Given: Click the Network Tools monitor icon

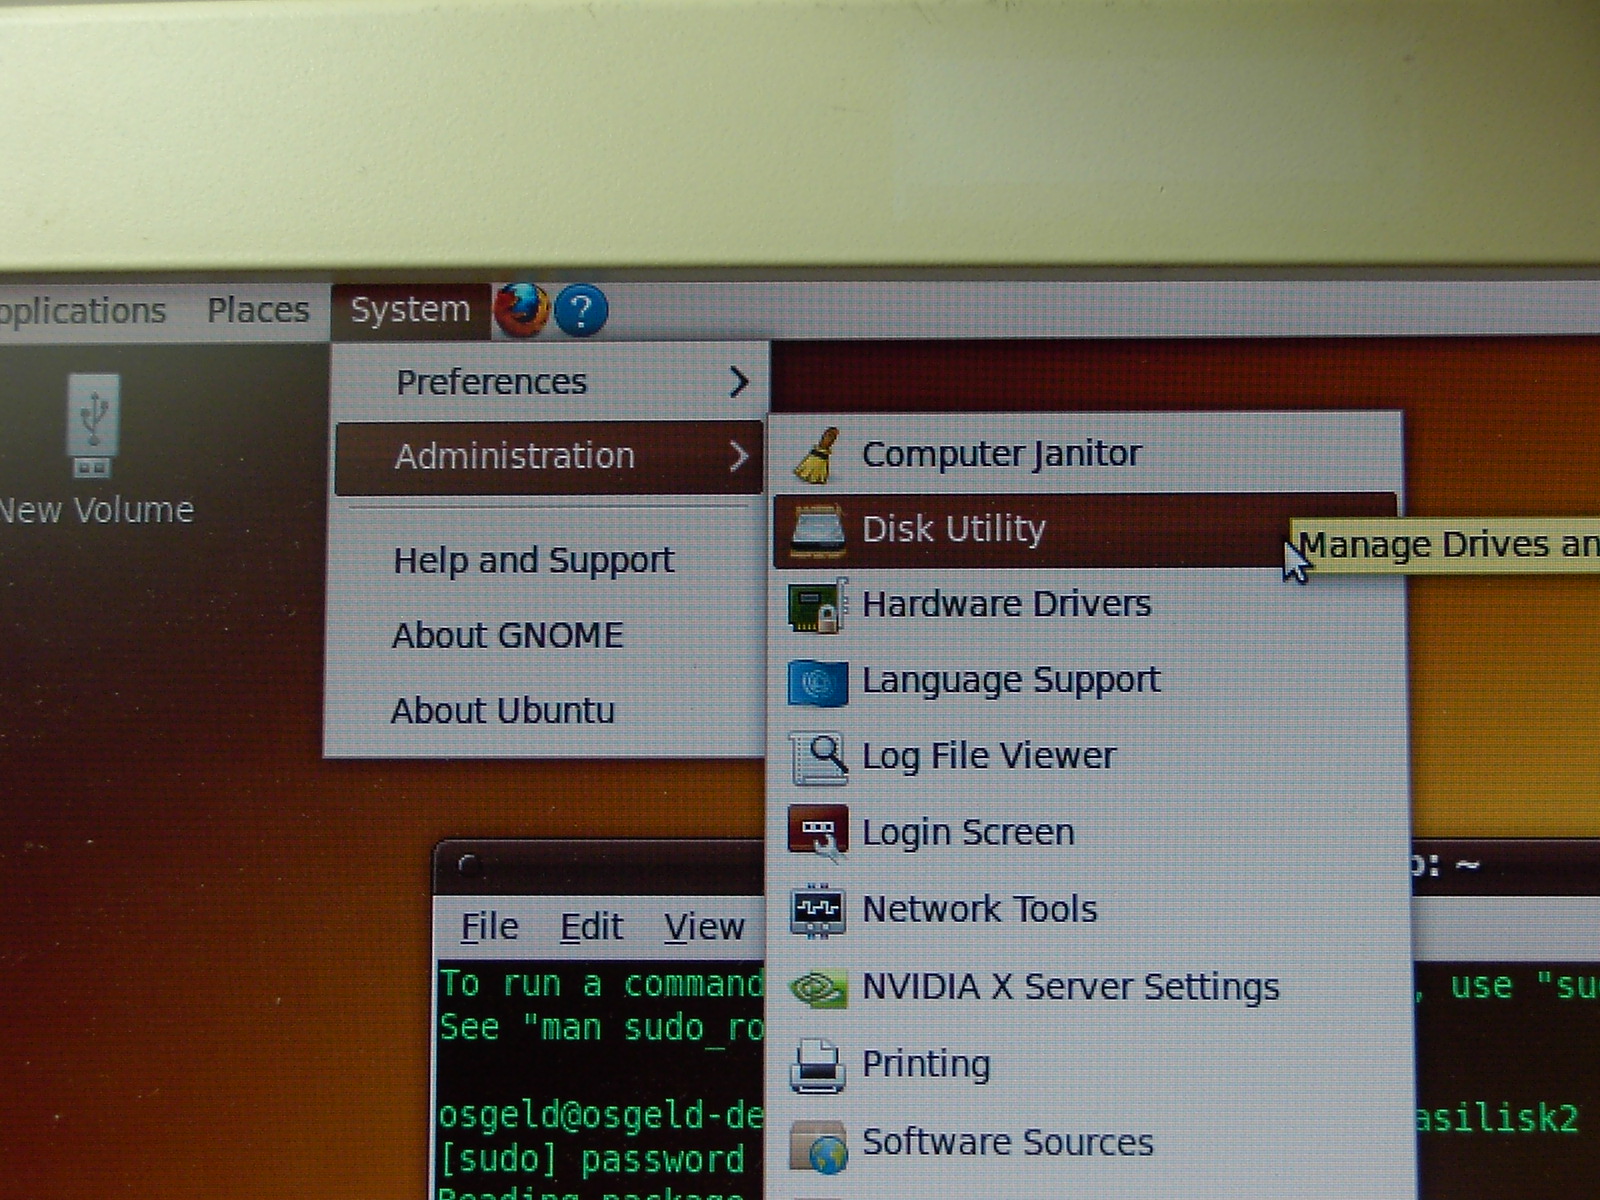Looking at the screenshot, I should coord(818,911).
